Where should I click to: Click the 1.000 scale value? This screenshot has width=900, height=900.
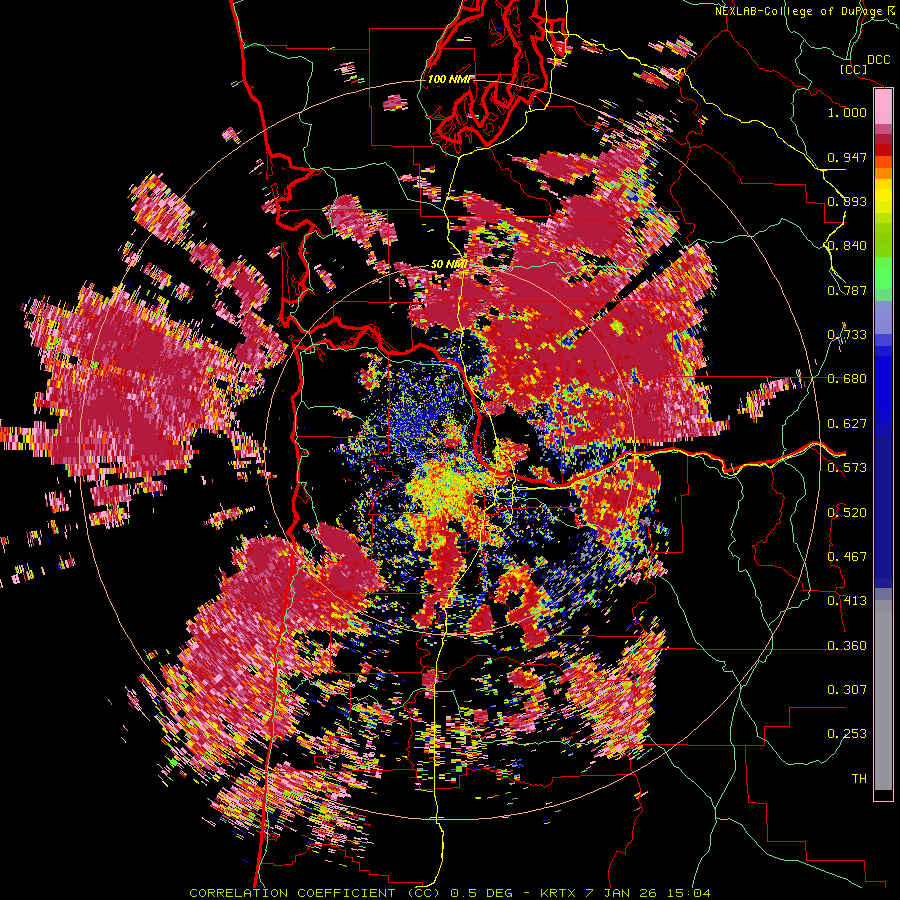pos(847,112)
